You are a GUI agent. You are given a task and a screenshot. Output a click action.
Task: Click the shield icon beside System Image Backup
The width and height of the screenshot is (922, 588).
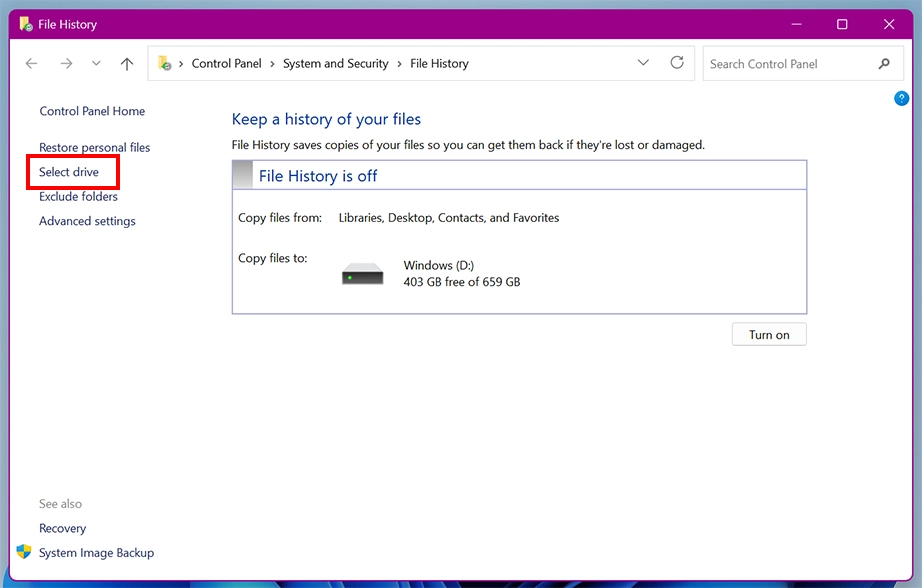pos(24,552)
